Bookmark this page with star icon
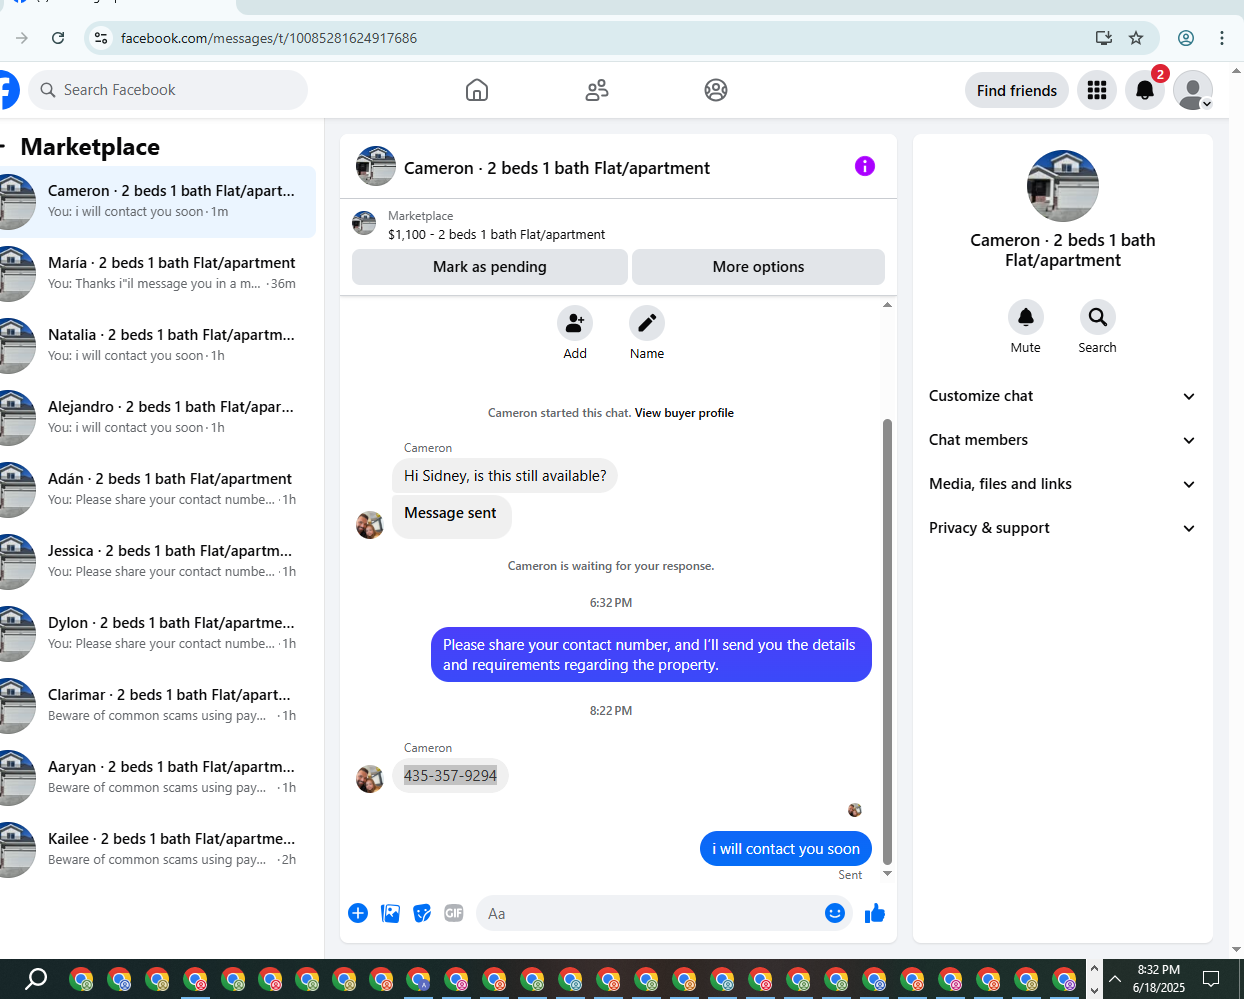This screenshot has width=1244, height=999. point(1136,38)
